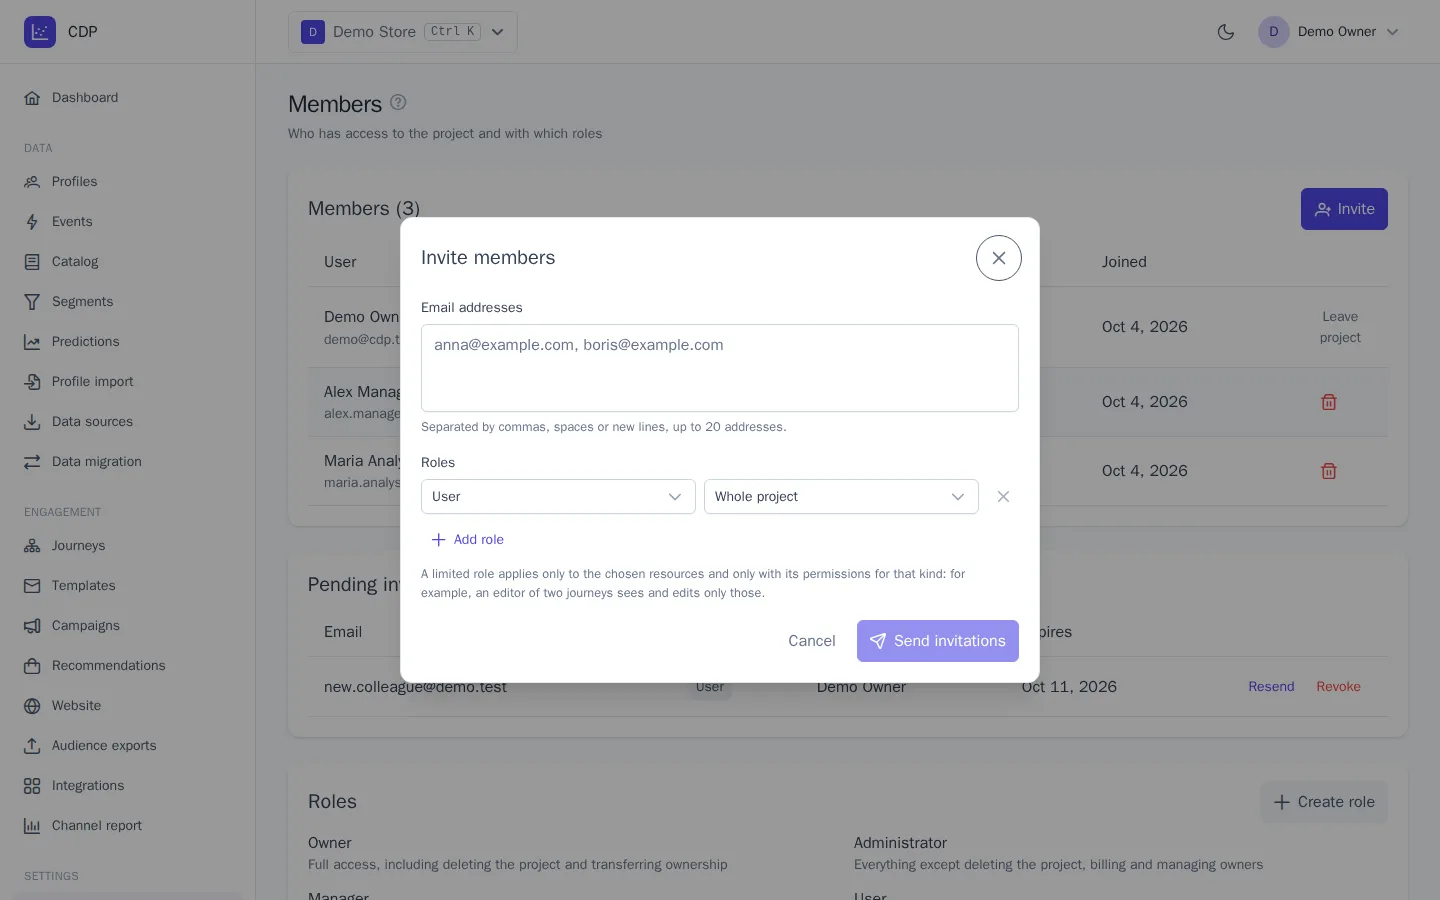Toggle dark mode moon icon
The image size is (1440, 900).
tap(1226, 32)
